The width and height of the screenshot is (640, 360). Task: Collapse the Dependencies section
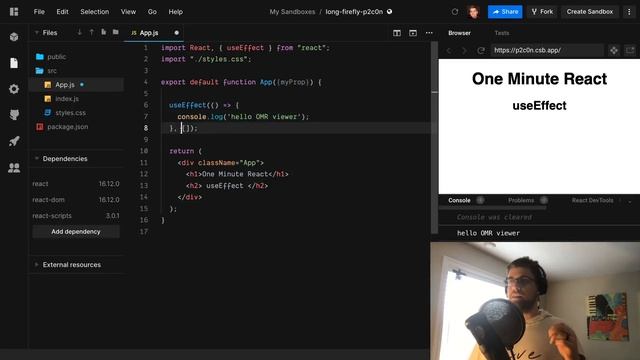[37, 158]
